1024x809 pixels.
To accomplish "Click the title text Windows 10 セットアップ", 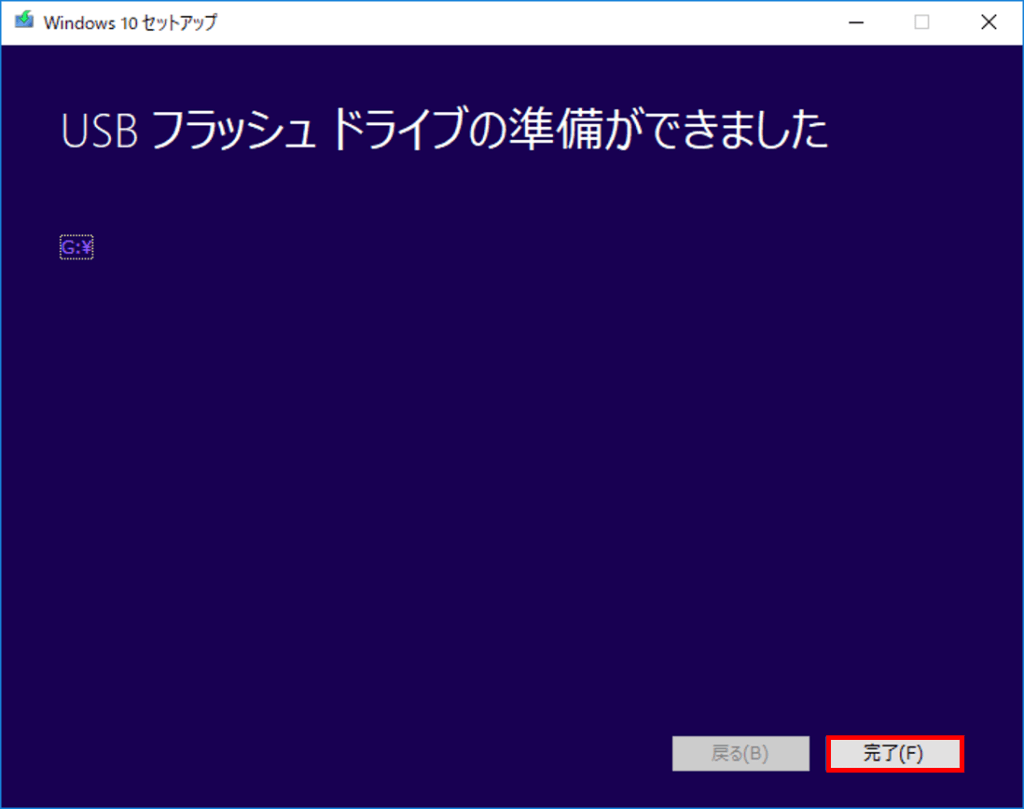I will (130, 23).
